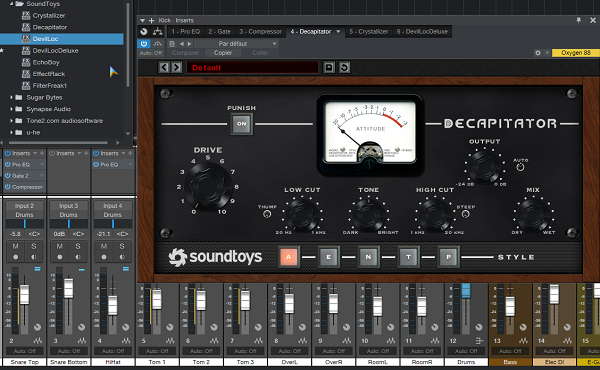The image size is (600, 370).
Task: Click the routing view icon
Action: (157, 32)
